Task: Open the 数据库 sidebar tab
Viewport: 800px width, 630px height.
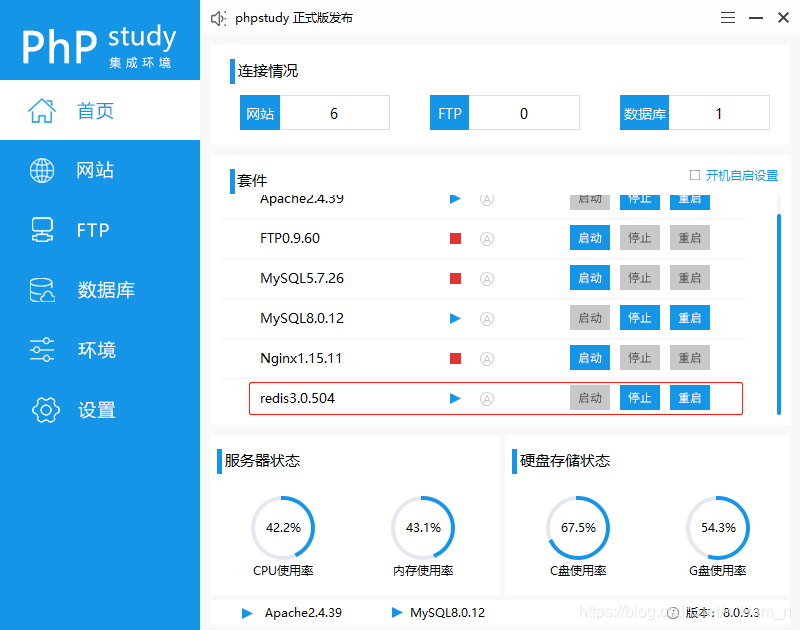Action: (100, 290)
